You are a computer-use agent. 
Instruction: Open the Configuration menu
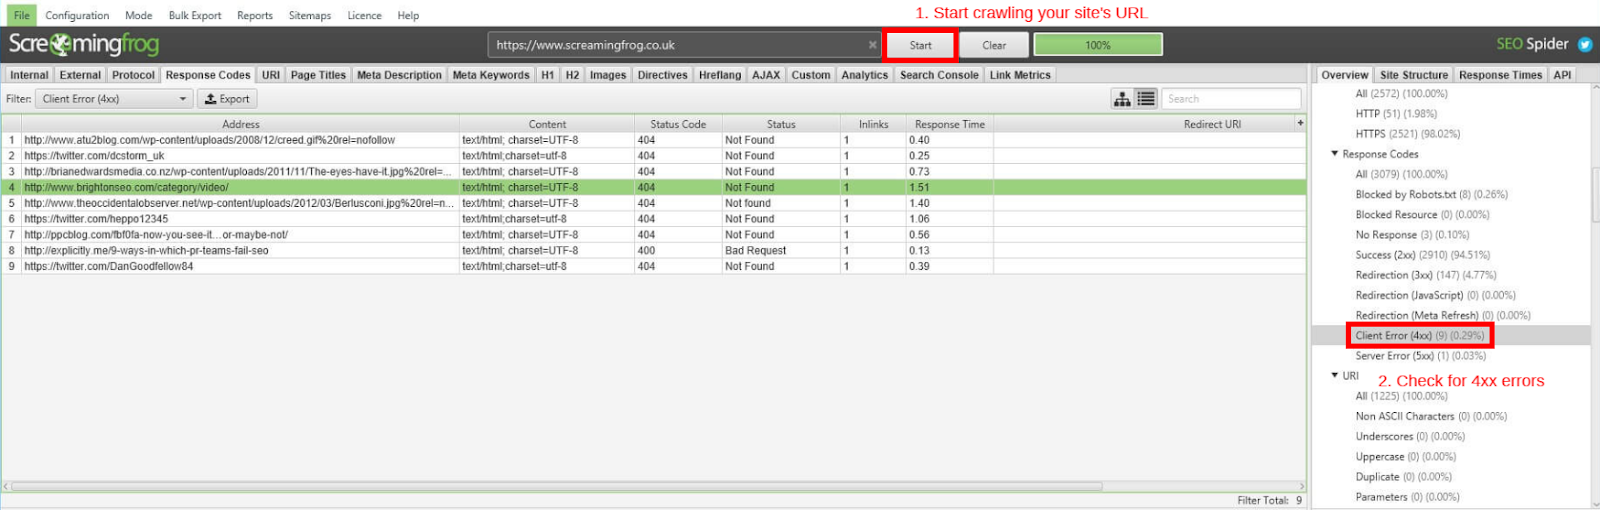77,15
